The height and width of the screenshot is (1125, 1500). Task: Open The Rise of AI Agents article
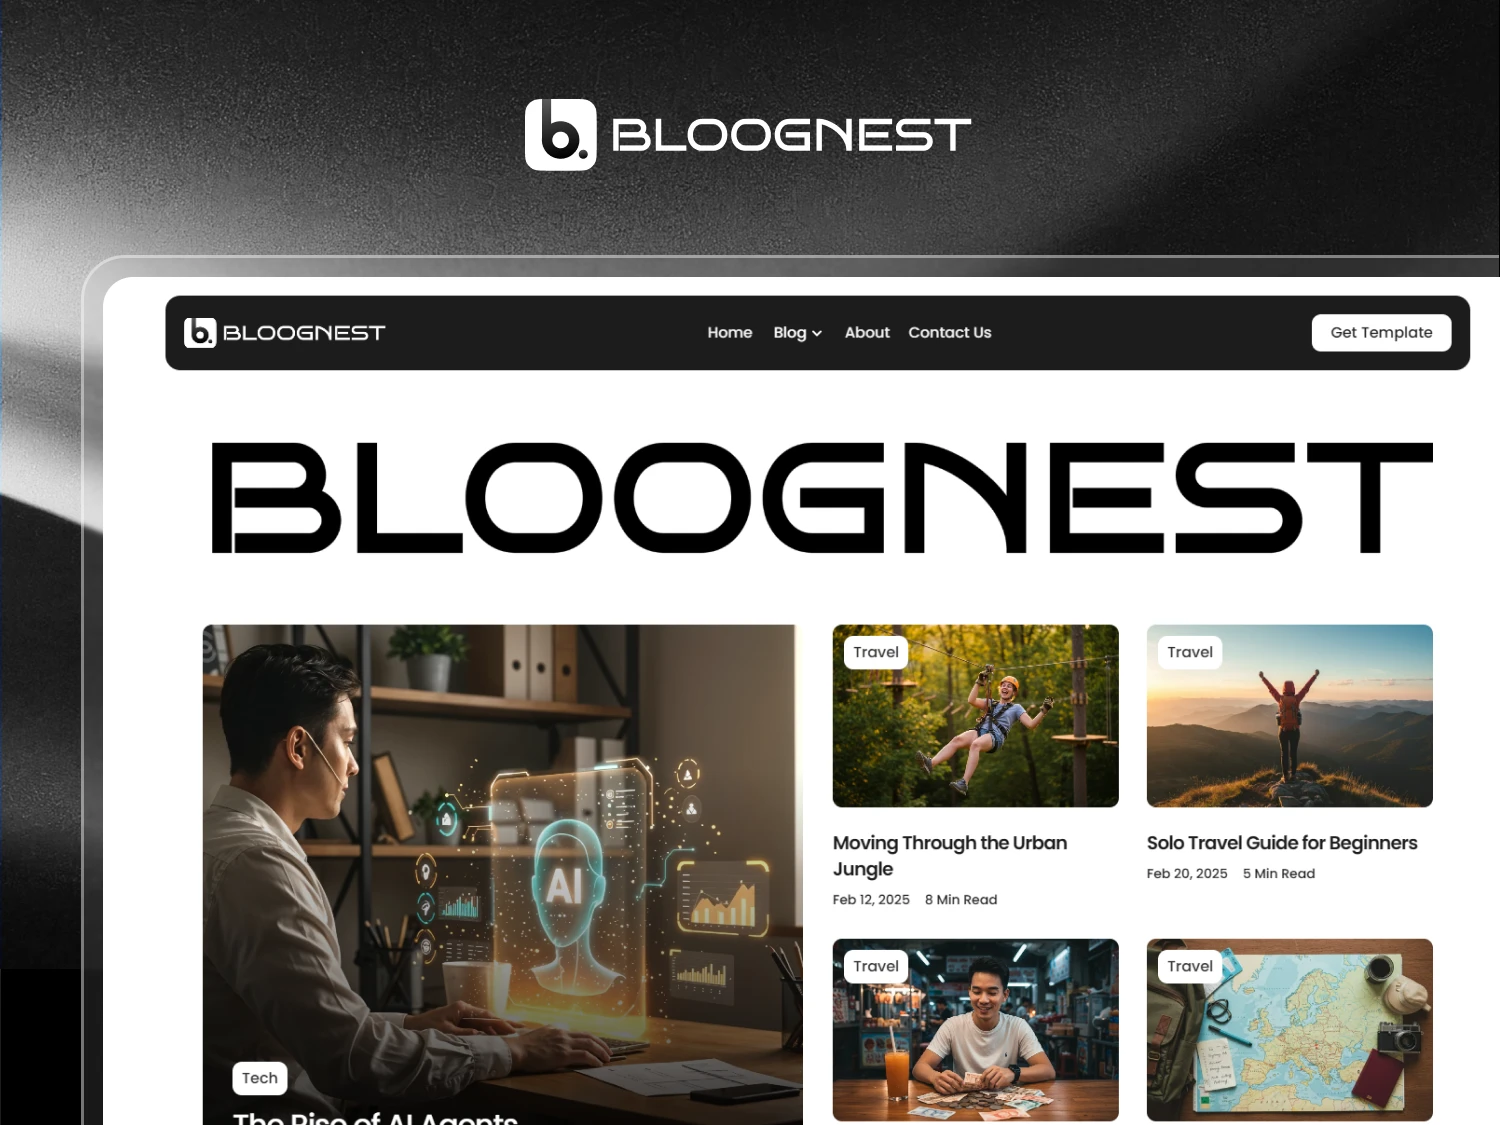tap(375, 1118)
